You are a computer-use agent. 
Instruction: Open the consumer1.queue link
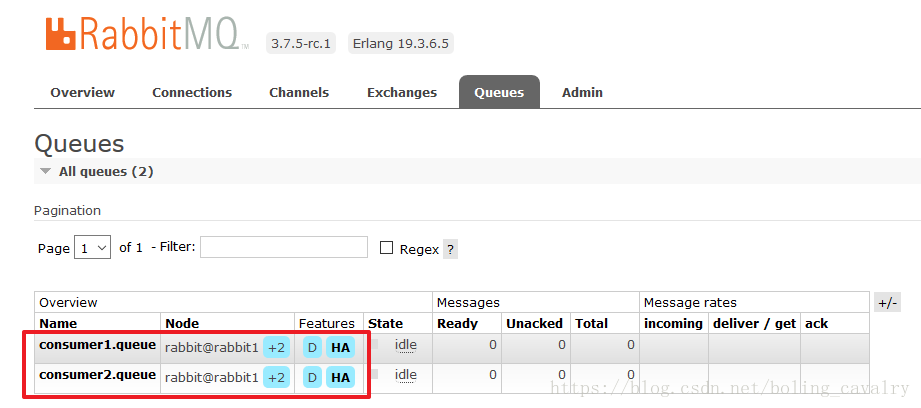click(98, 345)
